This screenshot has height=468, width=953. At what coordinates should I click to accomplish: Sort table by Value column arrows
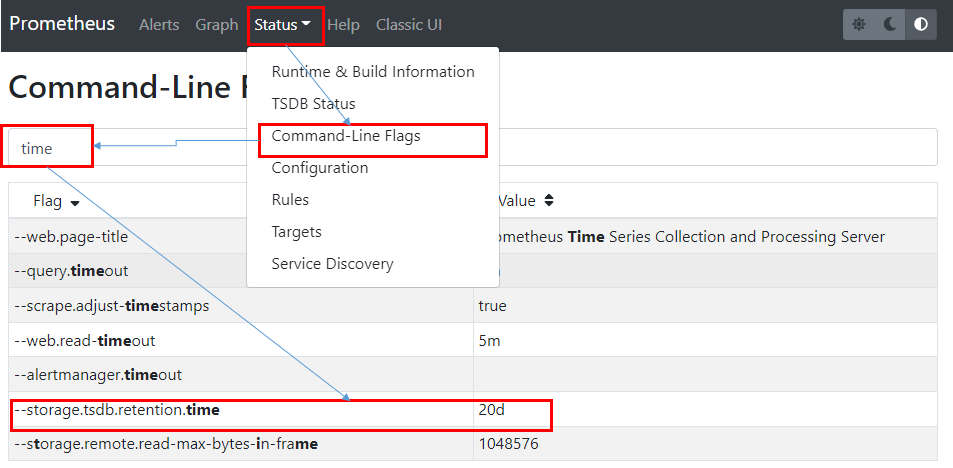pos(549,201)
